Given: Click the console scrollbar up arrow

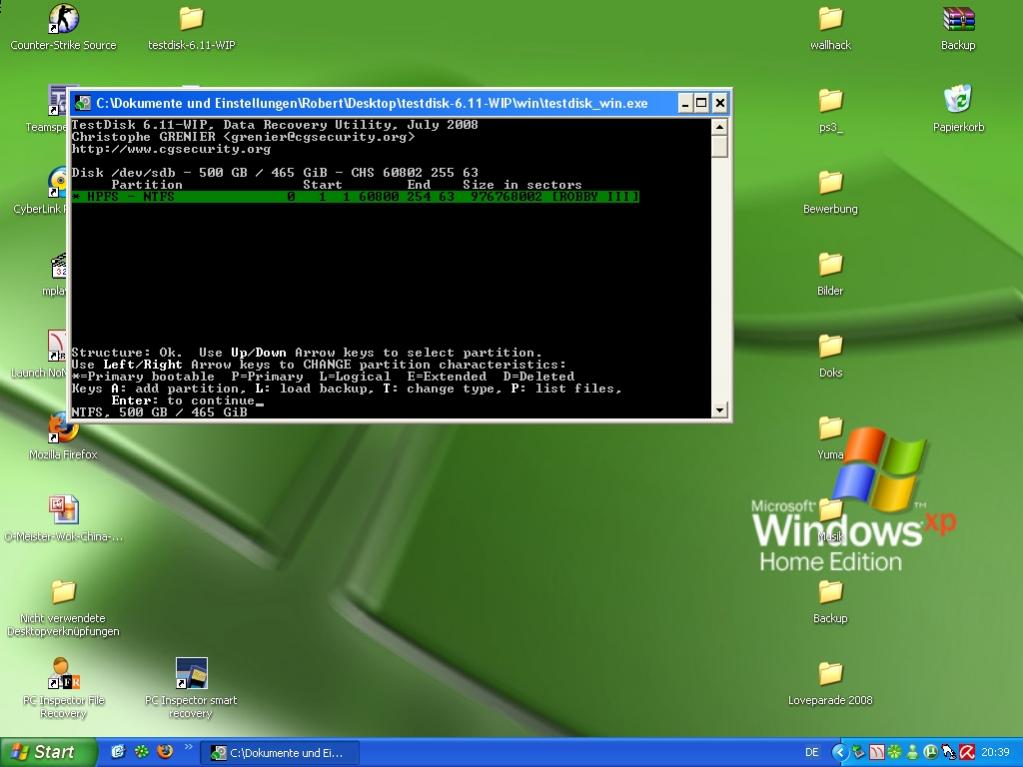Looking at the screenshot, I should (x=720, y=127).
